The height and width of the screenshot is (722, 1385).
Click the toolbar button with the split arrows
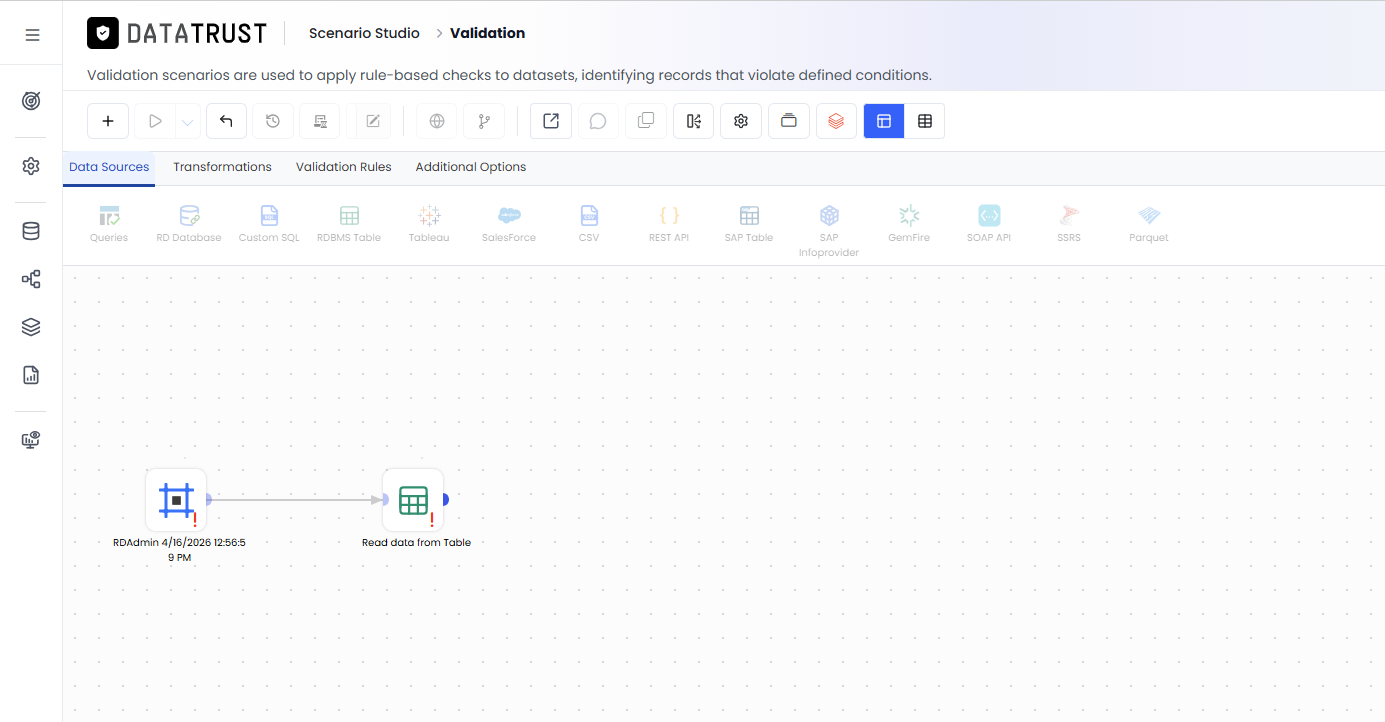[694, 121]
